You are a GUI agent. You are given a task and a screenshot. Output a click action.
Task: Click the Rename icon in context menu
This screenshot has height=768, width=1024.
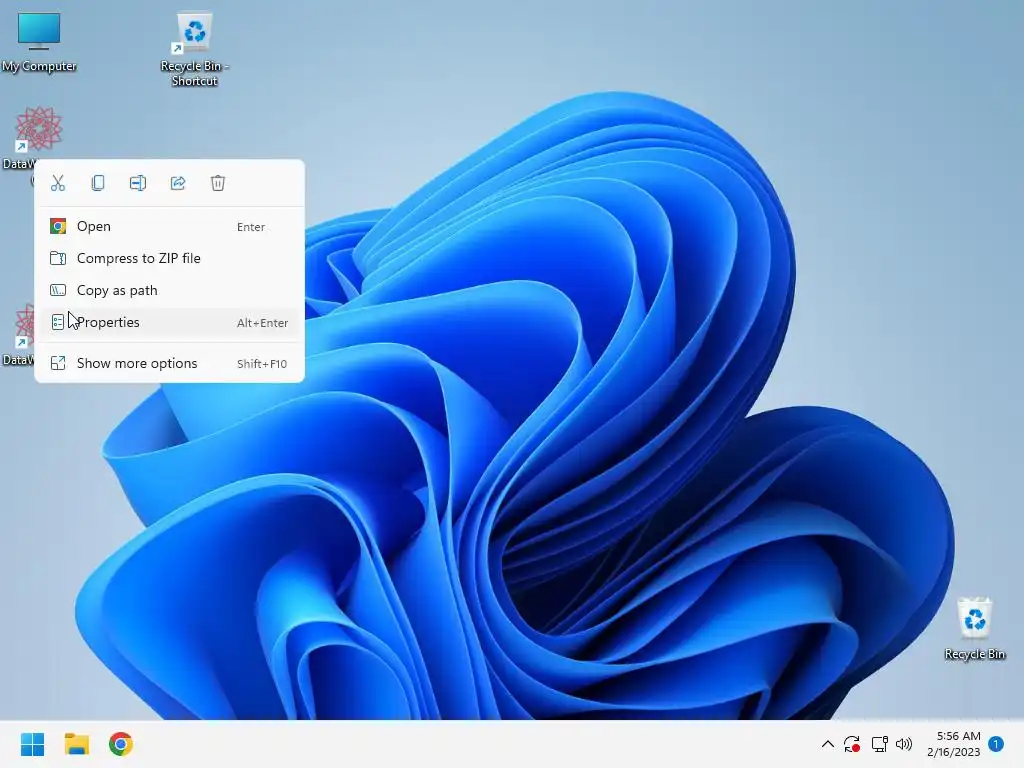click(x=138, y=183)
